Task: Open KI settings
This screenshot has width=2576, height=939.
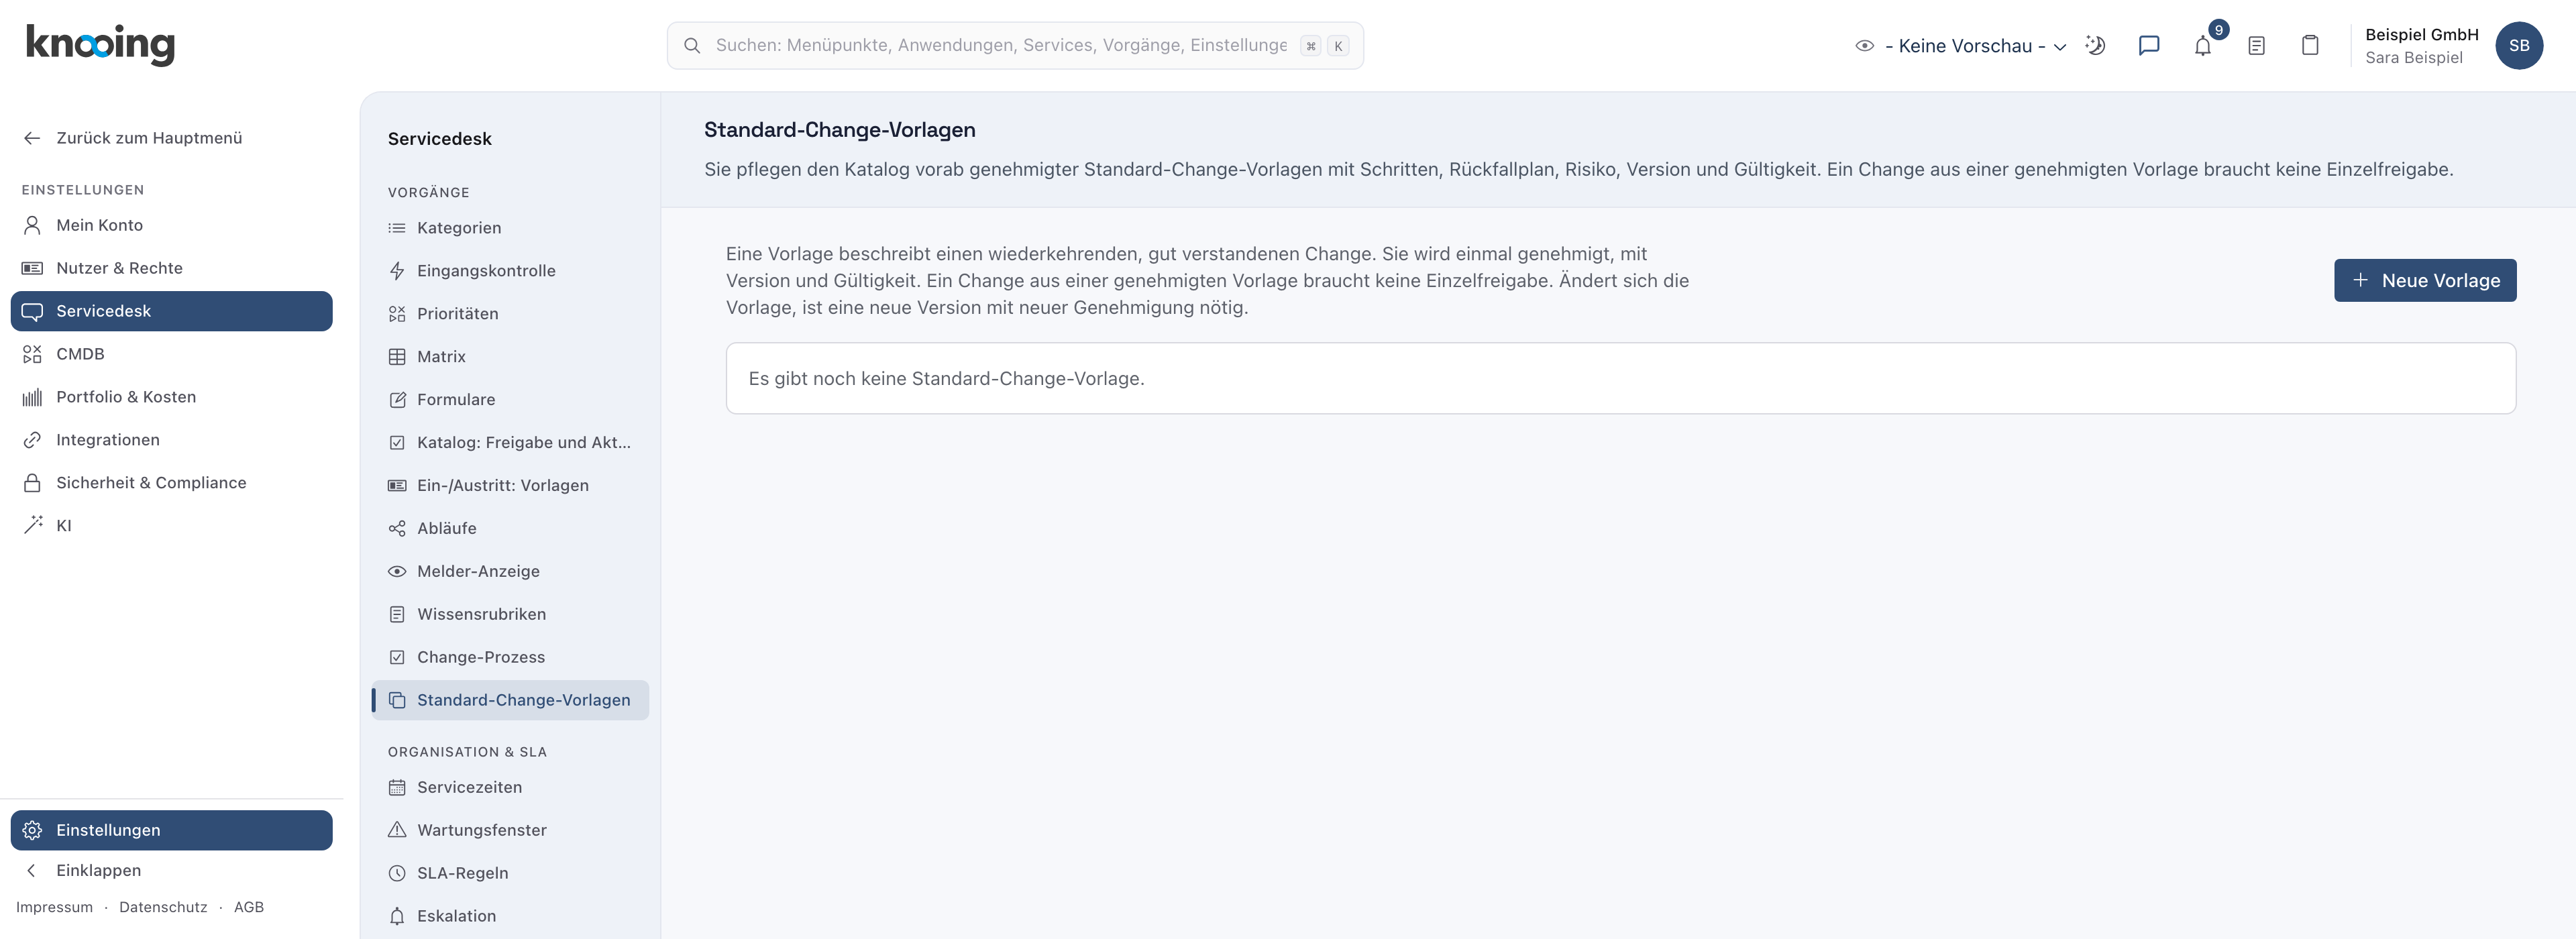Action: point(172,526)
